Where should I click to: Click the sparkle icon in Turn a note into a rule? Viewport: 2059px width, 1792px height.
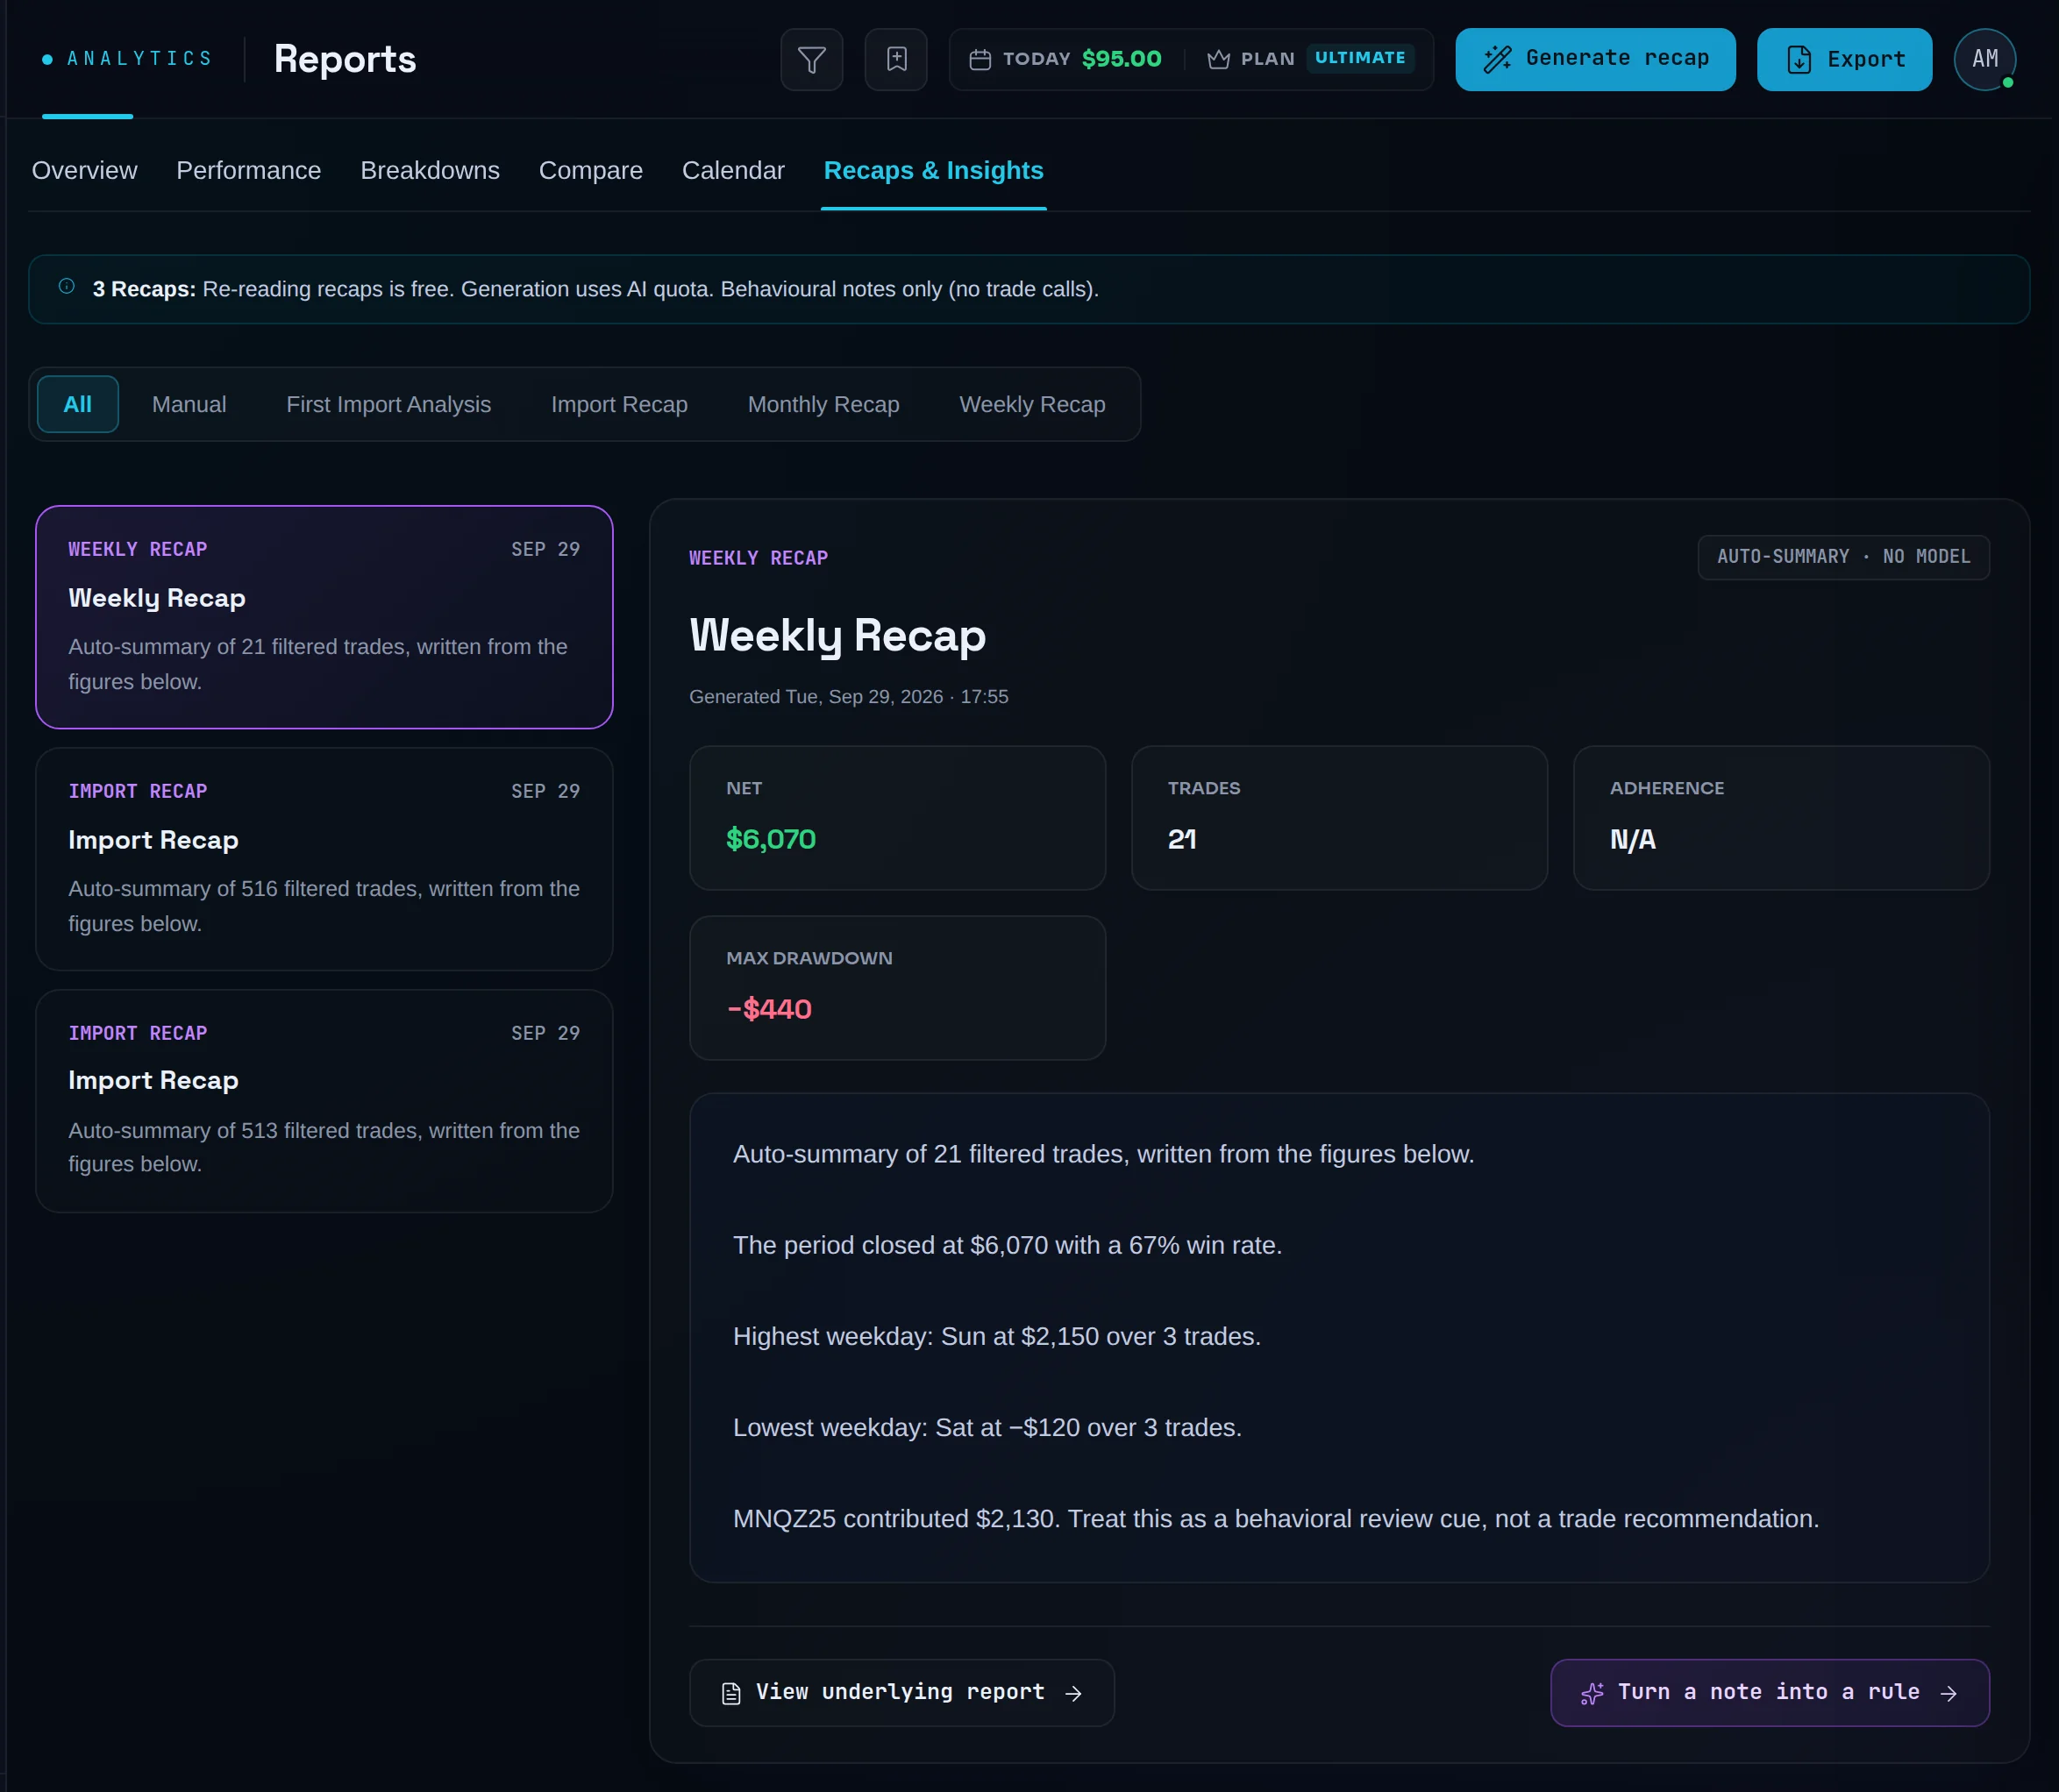tap(1592, 1693)
